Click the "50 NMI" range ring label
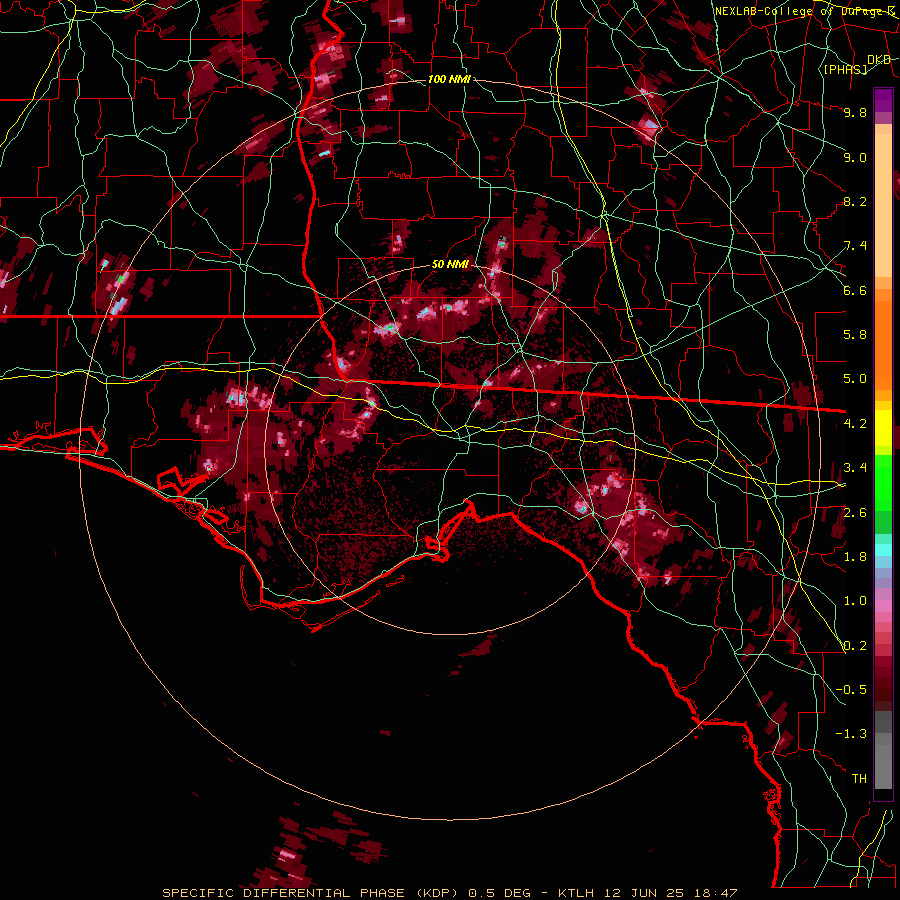900x900 pixels. [450, 265]
